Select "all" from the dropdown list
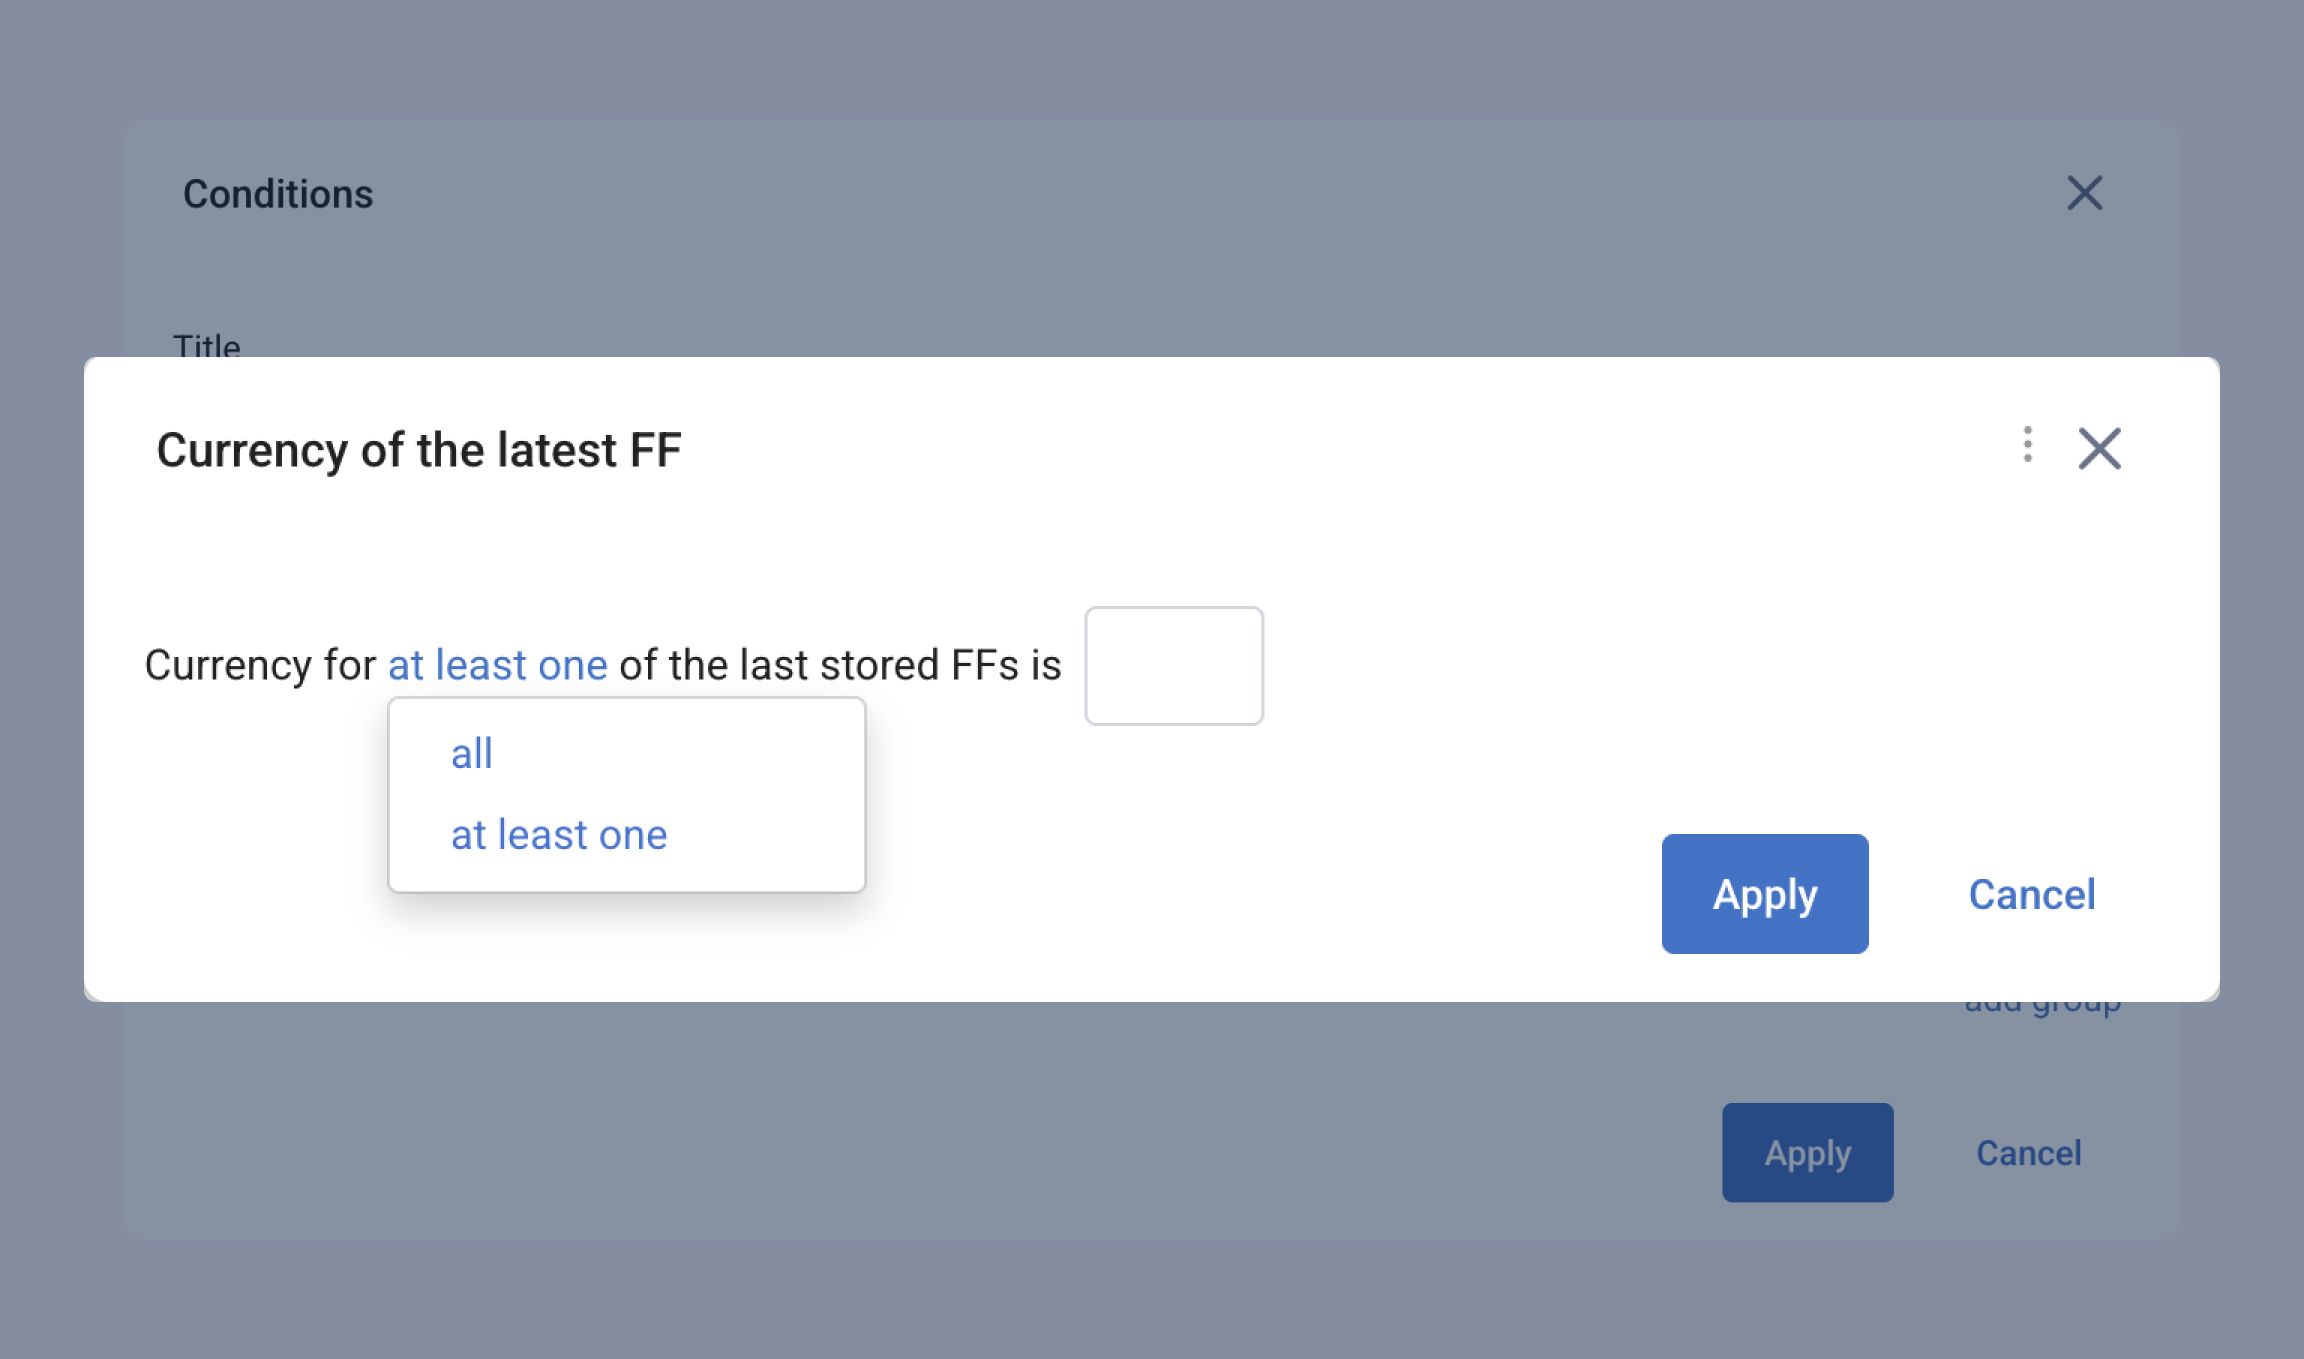The height and width of the screenshot is (1359, 2304). (471, 753)
